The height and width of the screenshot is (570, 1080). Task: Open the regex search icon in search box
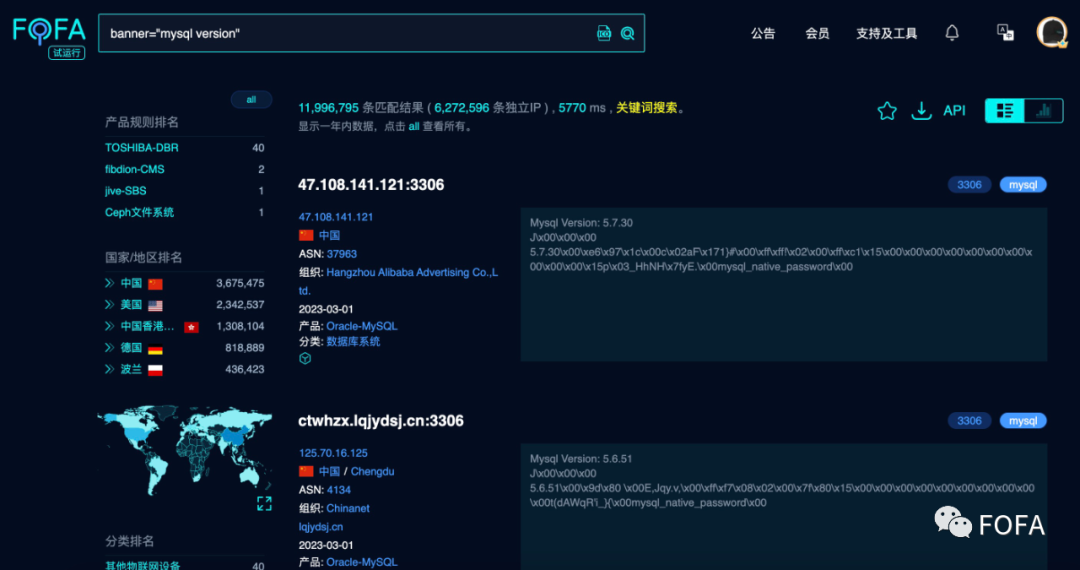pos(604,33)
